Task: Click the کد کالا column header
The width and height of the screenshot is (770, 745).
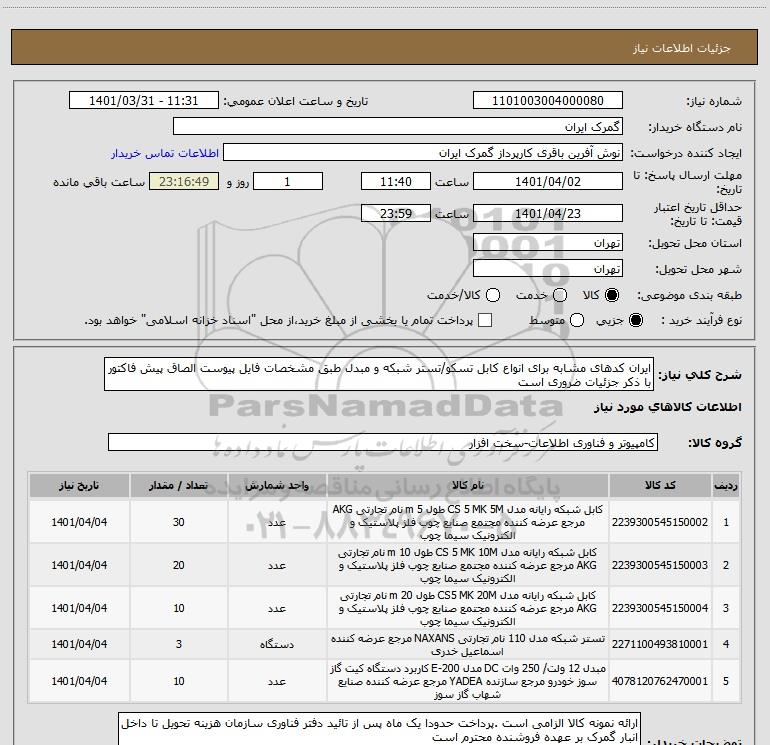Action: (x=660, y=485)
